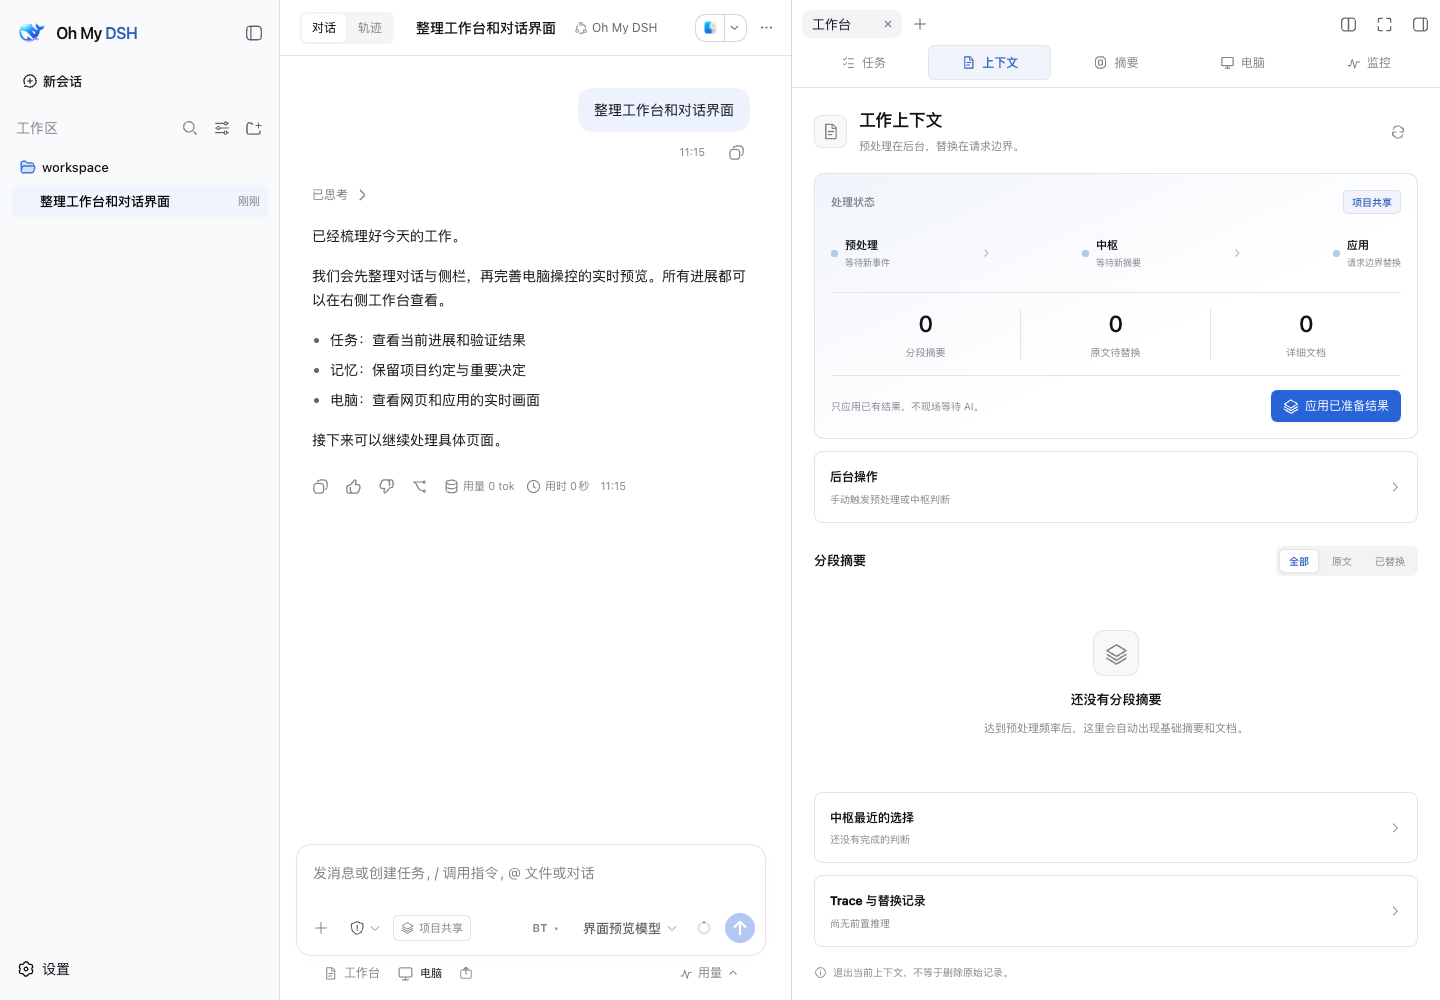Image resolution: width=1440 pixels, height=1000 pixels.
Task: Toggle the right side panel
Action: (1420, 24)
